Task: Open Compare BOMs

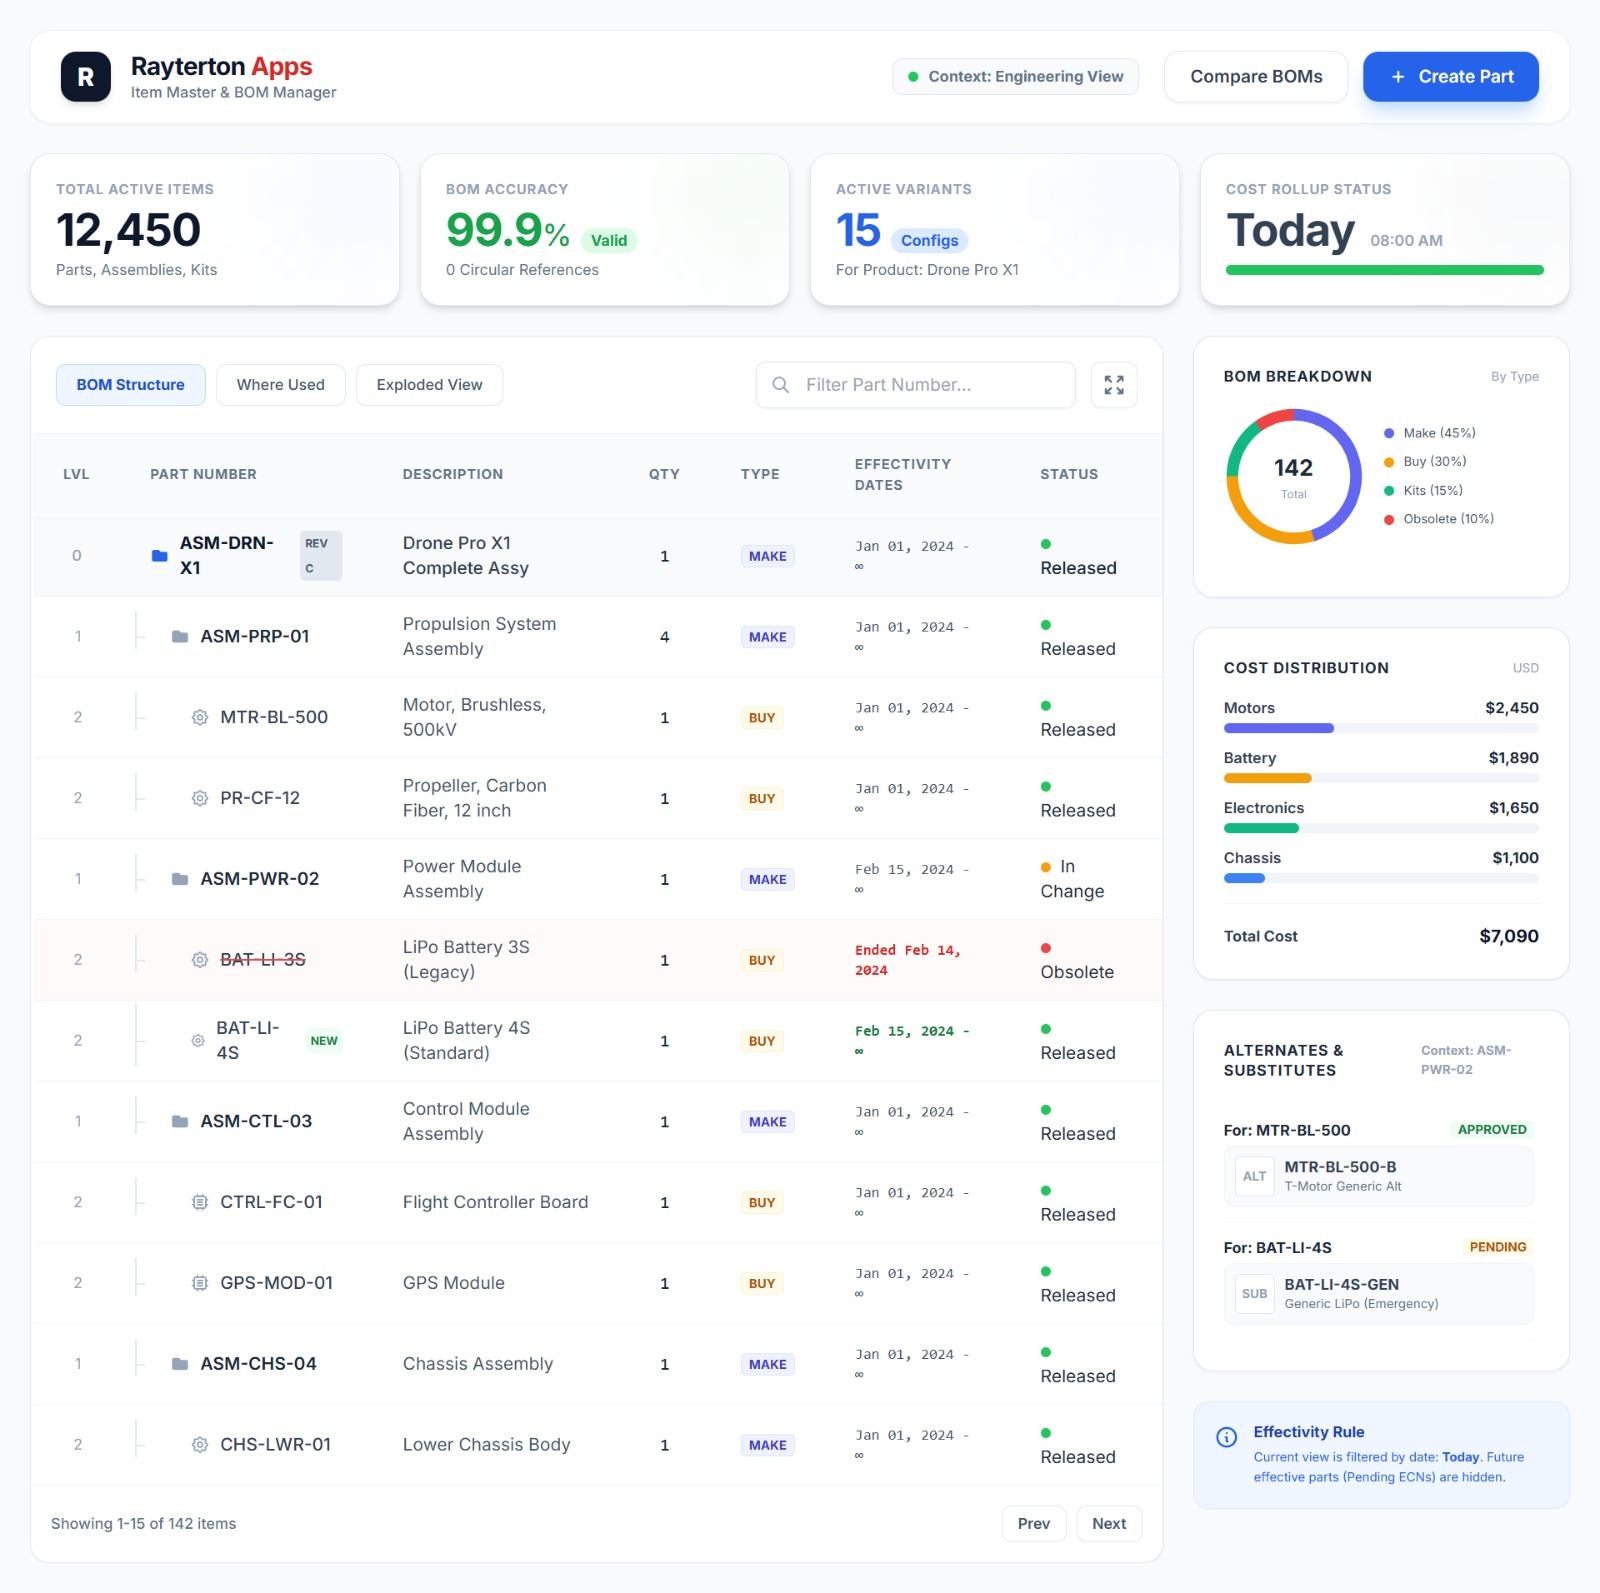Action: (x=1255, y=77)
